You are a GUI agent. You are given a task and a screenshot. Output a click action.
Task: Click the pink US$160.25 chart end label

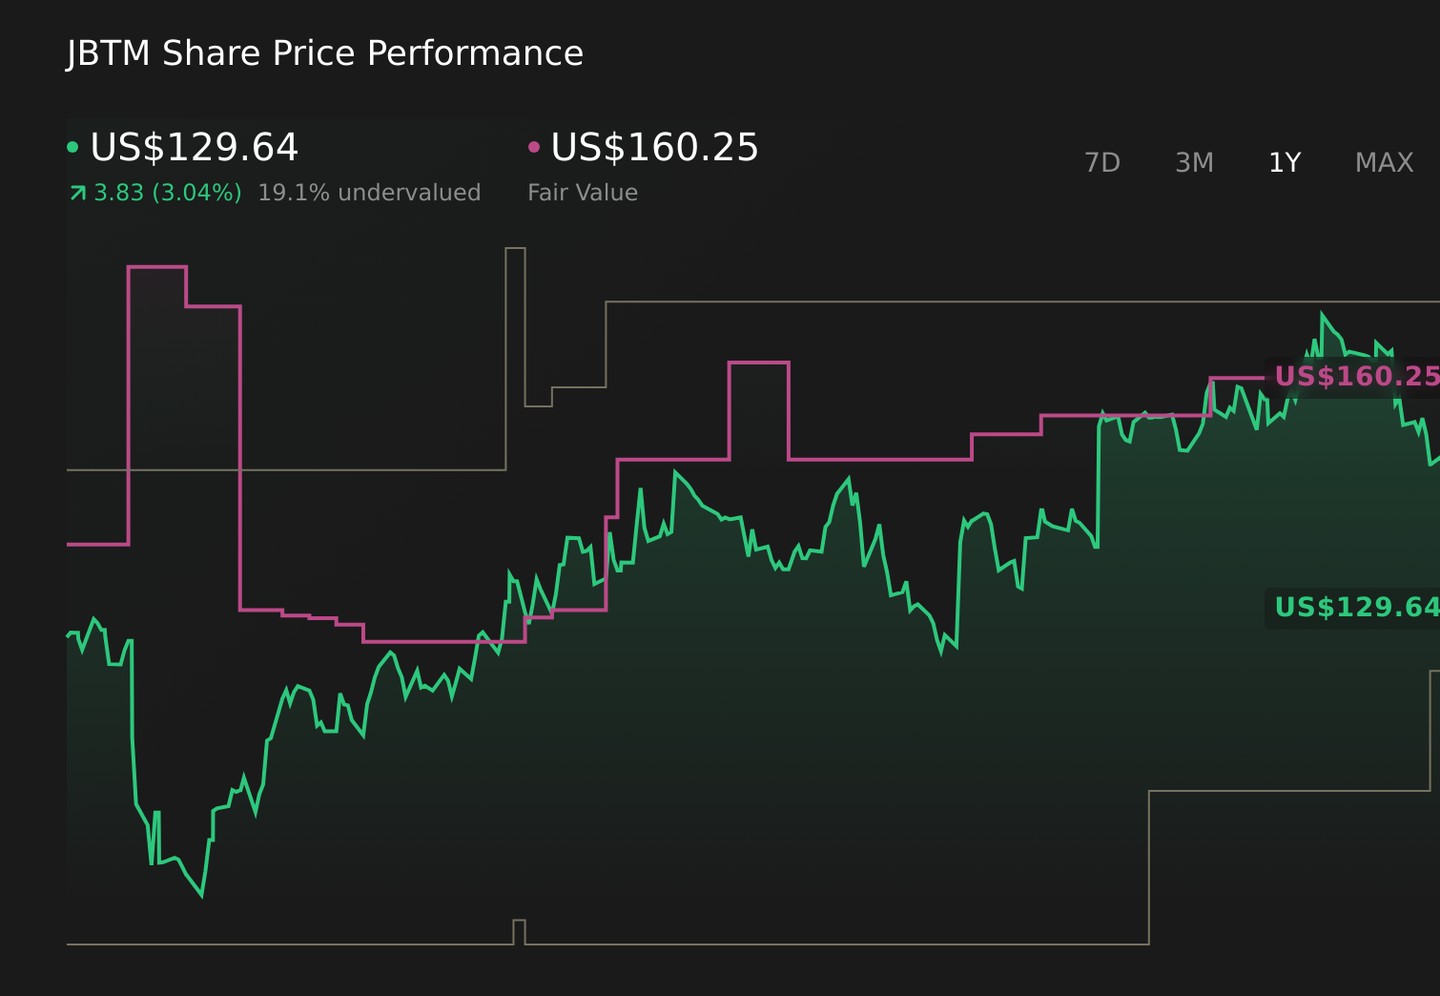(1355, 377)
